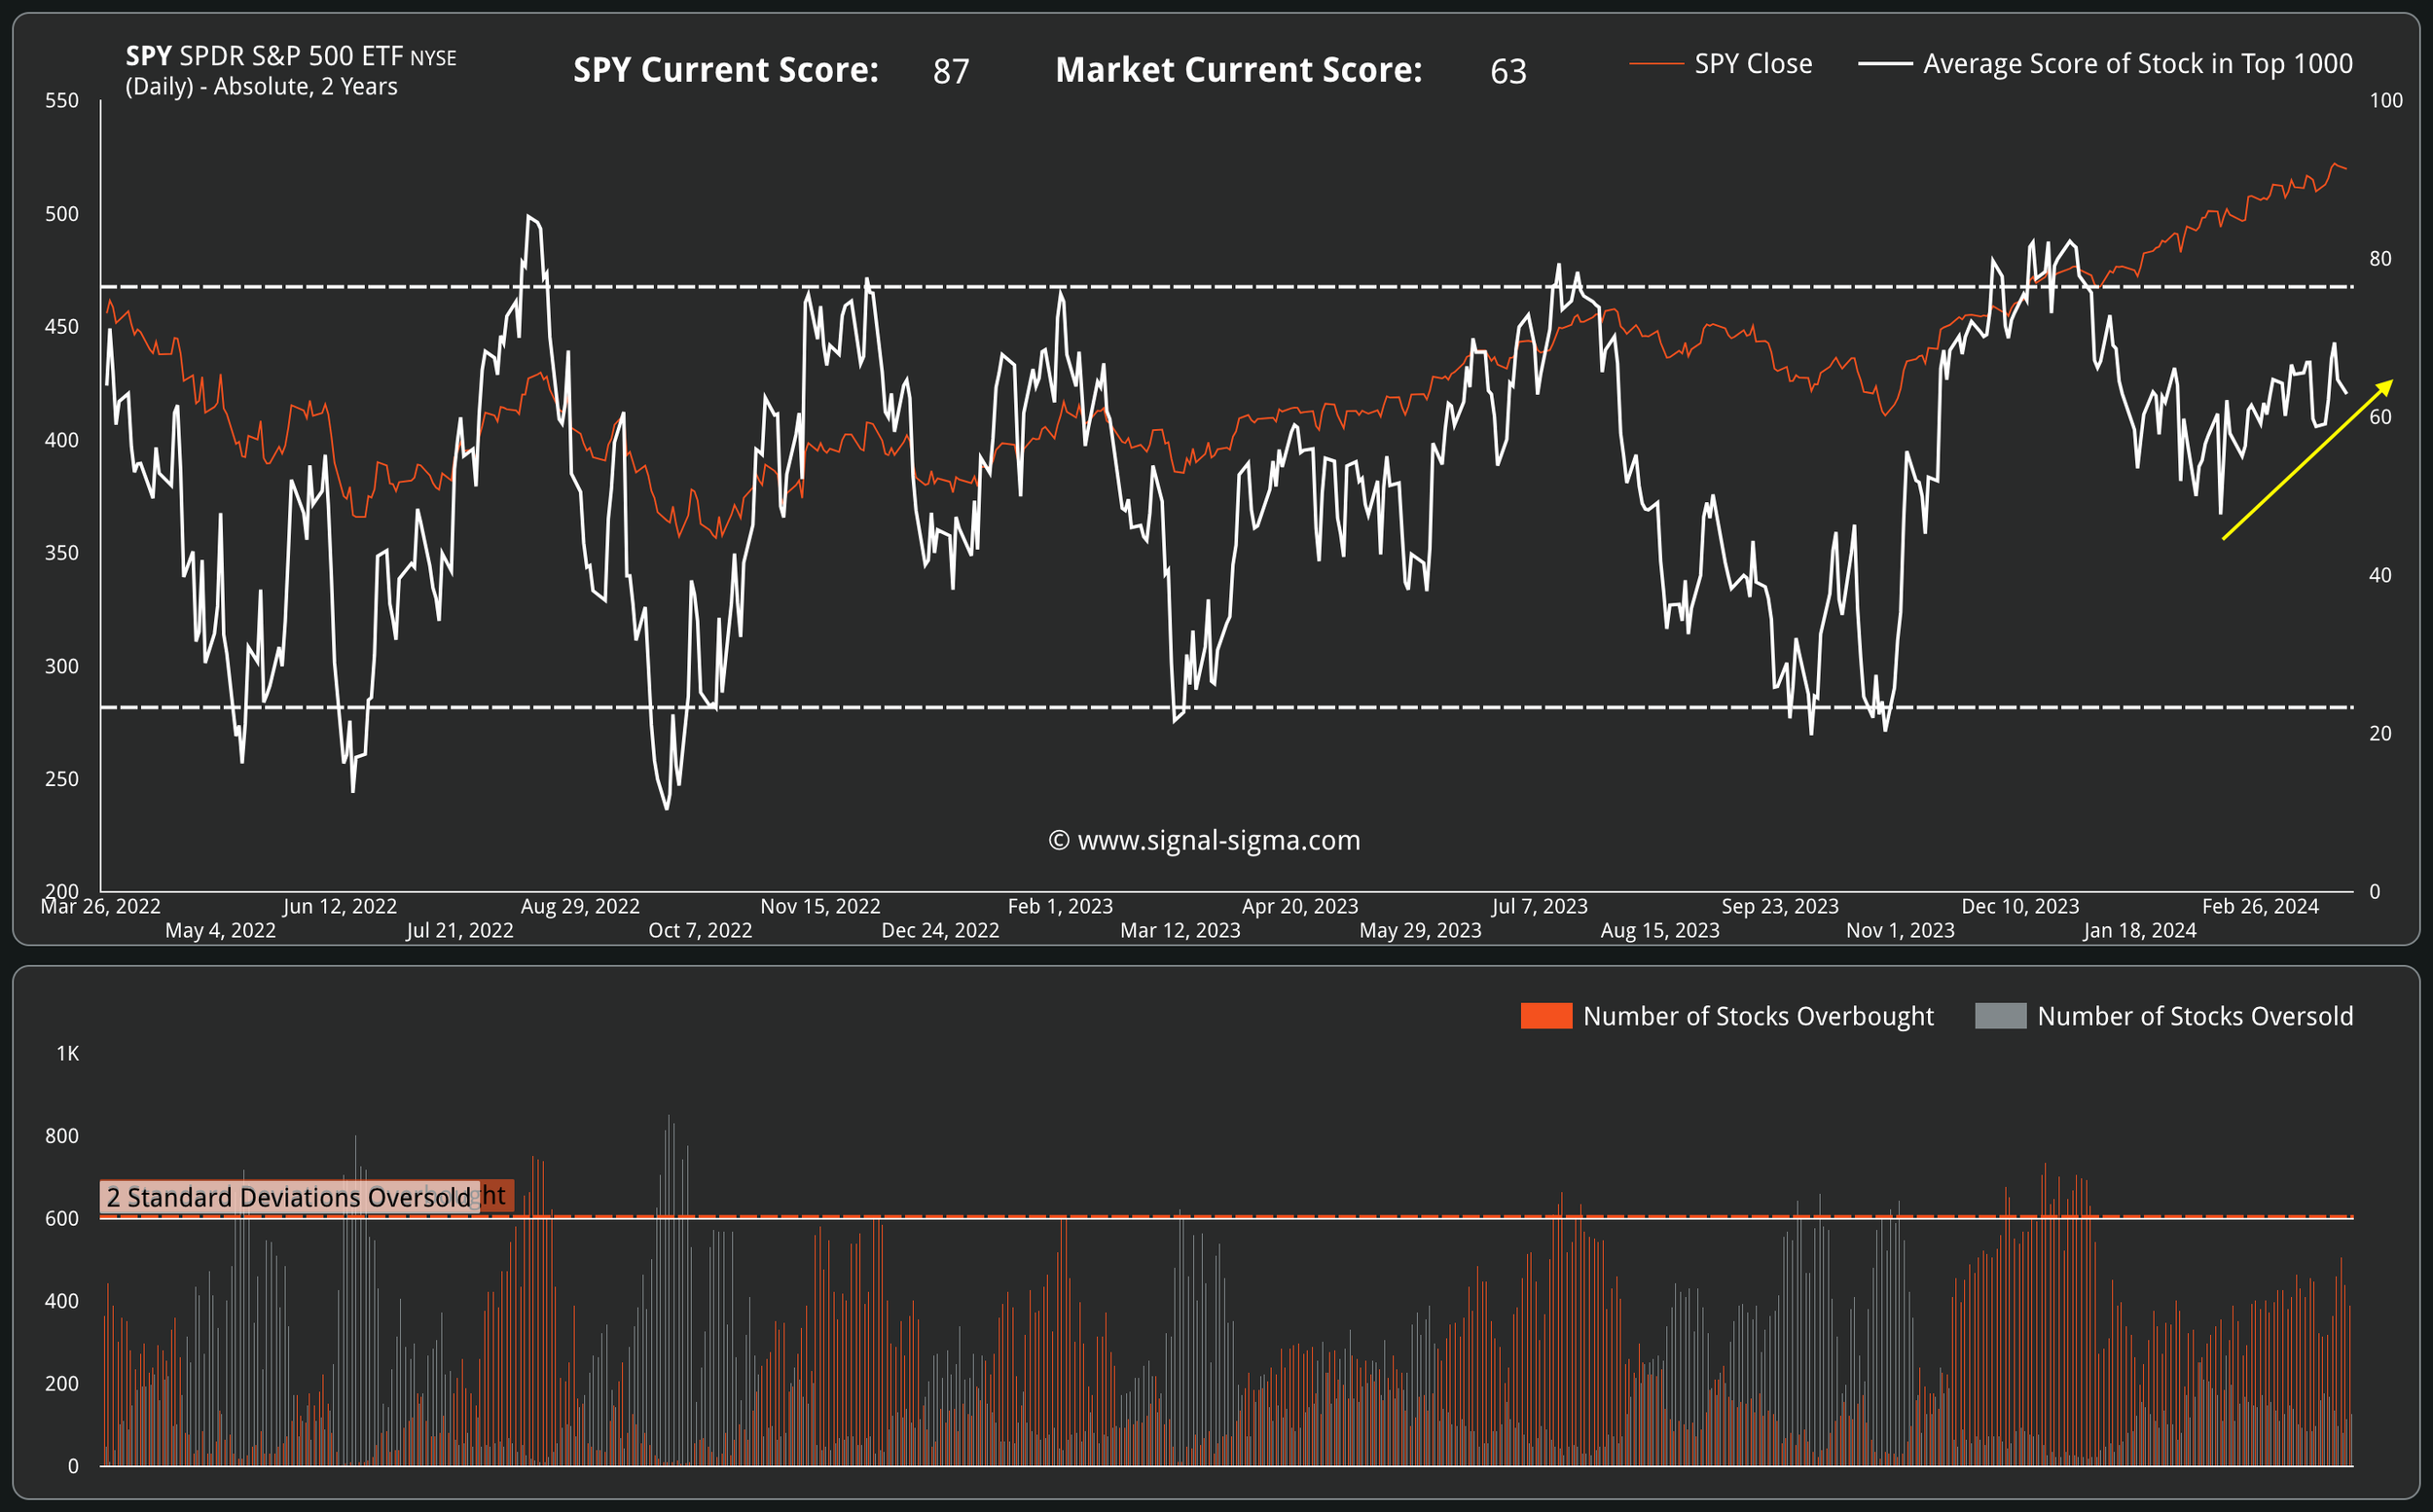Click the Dec 10, 2023 date label
This screenshot has height=1512, width=2433.
click(2020, 906)
